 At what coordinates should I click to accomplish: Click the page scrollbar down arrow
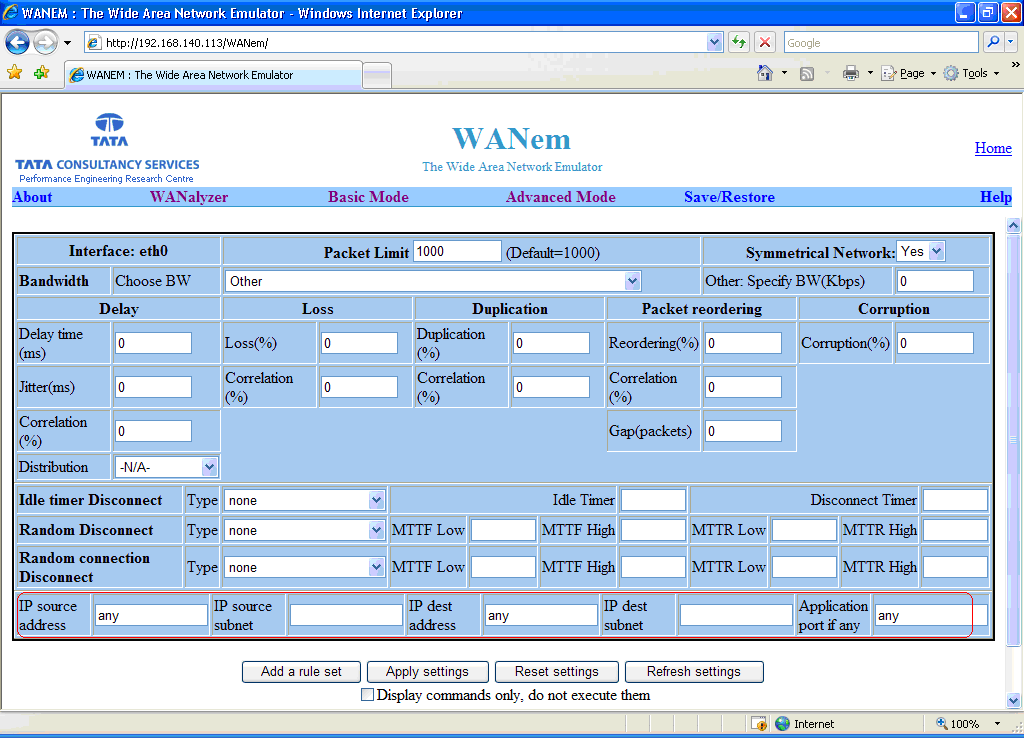click(x=1013, y=701)
